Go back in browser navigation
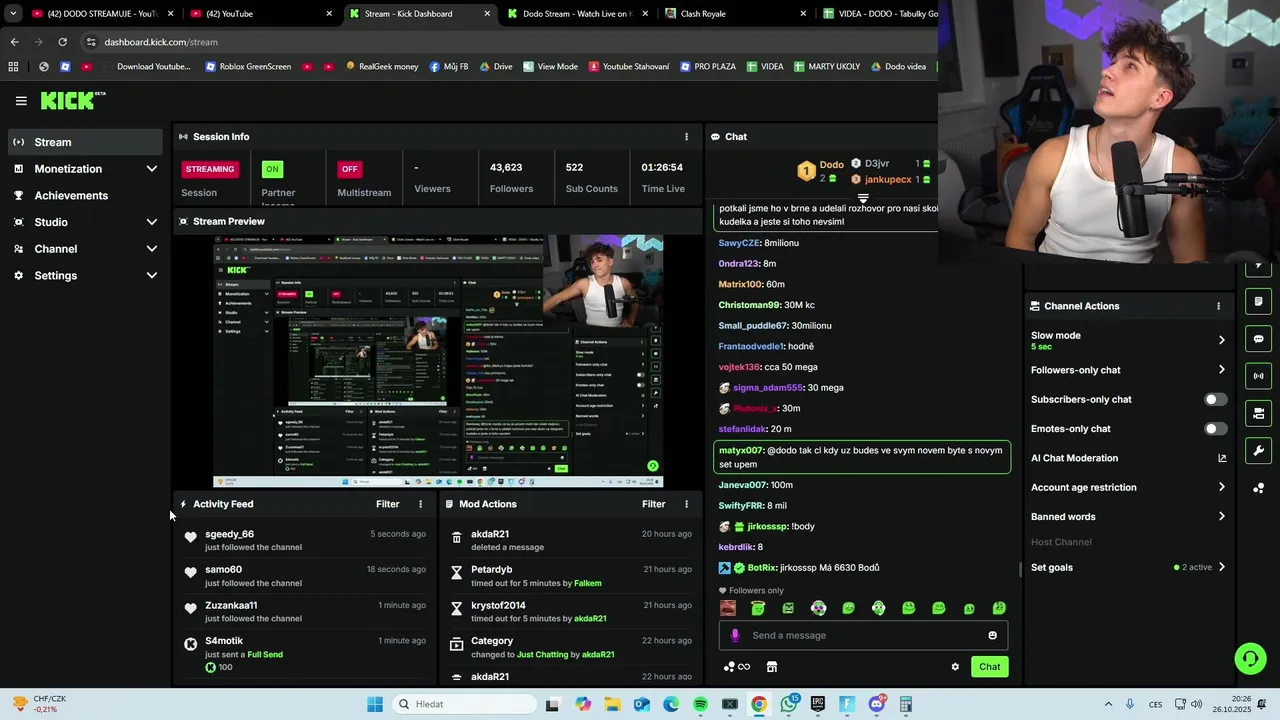The image size is (1280, 720). click(x=14, y=42)
